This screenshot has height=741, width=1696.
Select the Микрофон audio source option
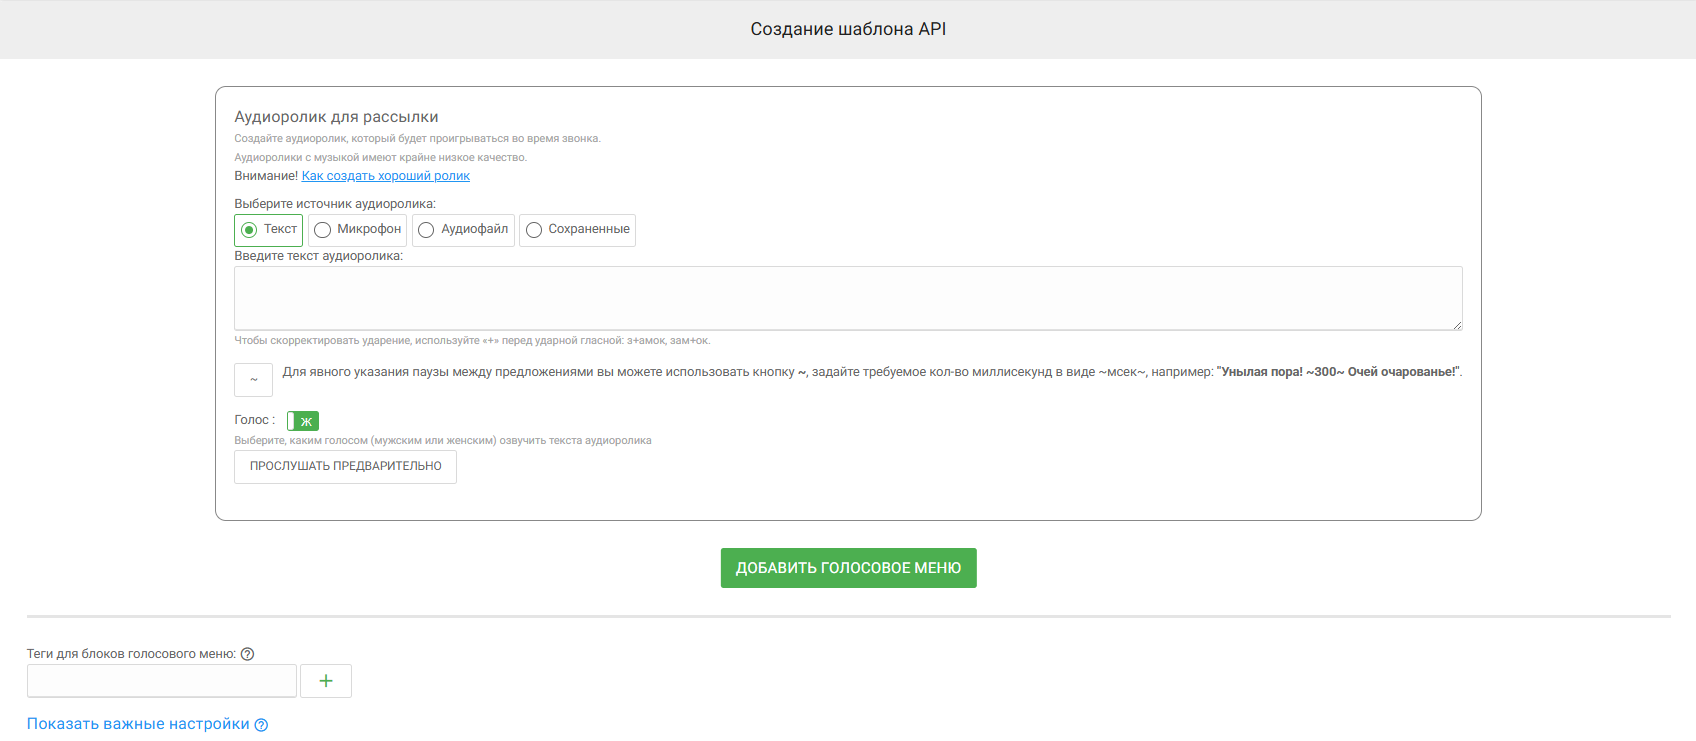[x=357, y=230]
